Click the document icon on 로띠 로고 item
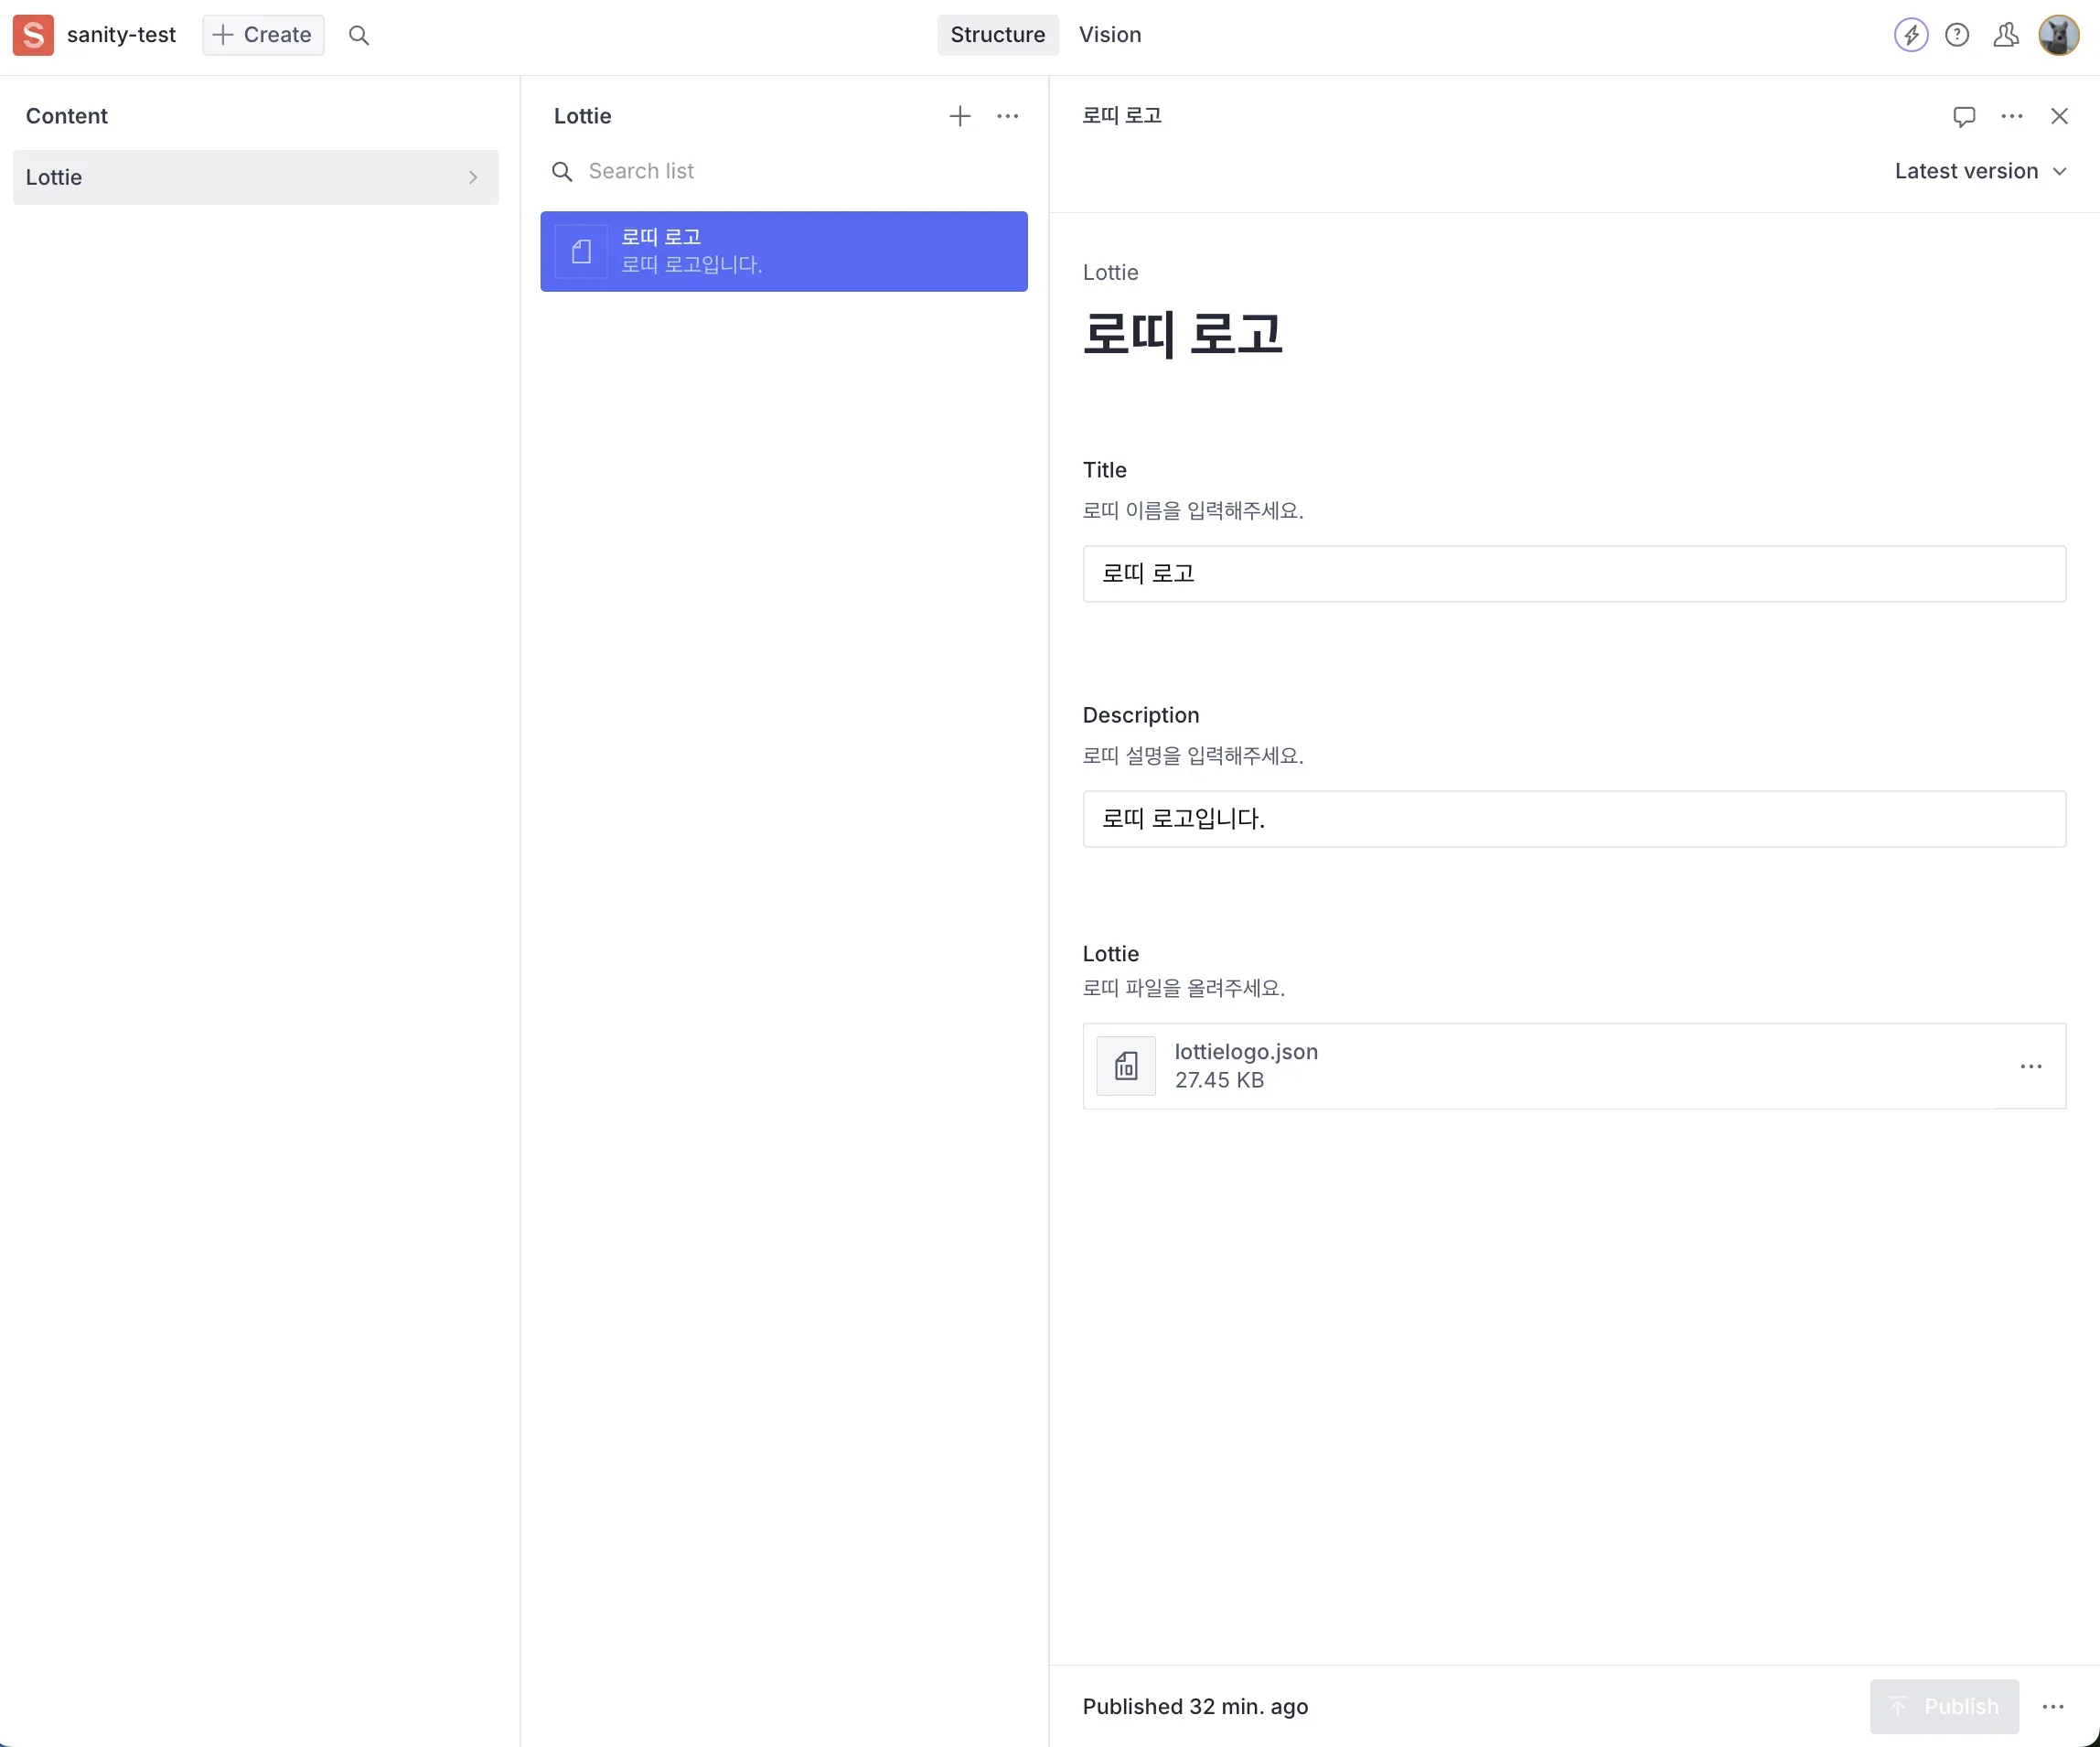 pyautogui.click(x=582, y=251)
